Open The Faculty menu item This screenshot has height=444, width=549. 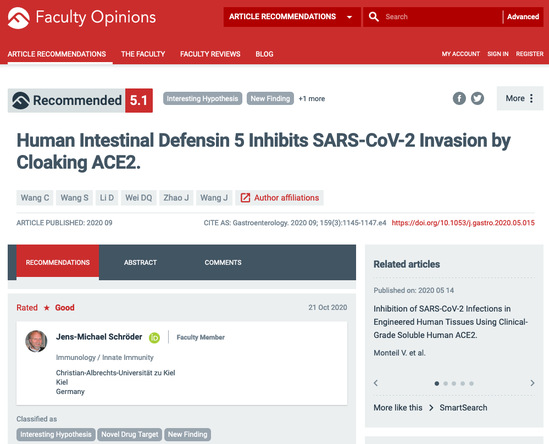[143, 54]
